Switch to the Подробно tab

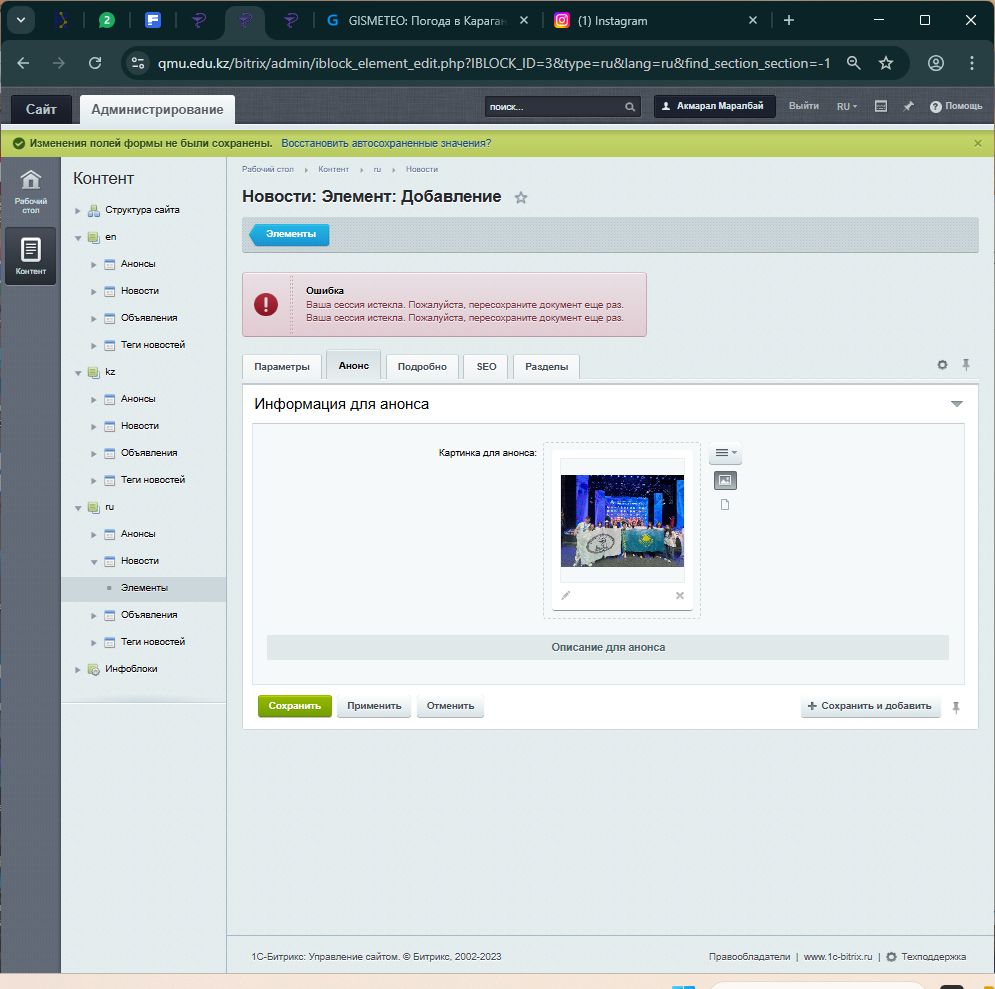click(422, 367)
